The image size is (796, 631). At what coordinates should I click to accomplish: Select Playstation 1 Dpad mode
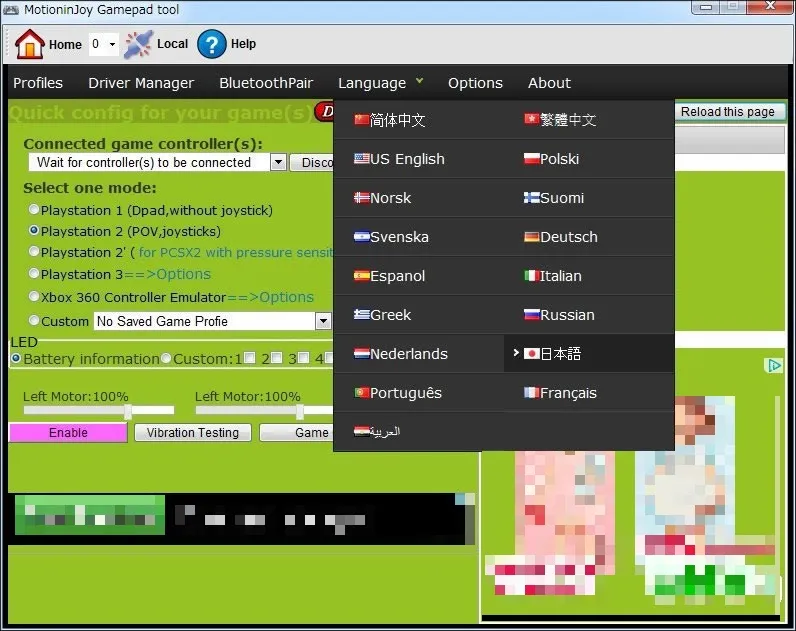point(34,209)
